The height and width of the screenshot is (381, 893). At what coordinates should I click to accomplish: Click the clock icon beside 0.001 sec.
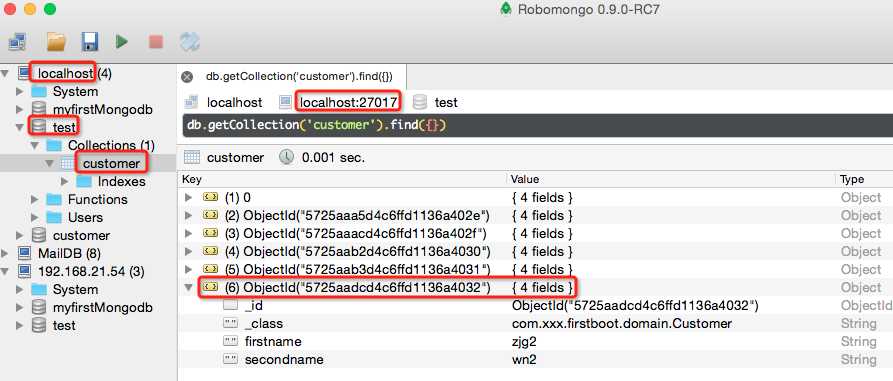click(286, 157)
